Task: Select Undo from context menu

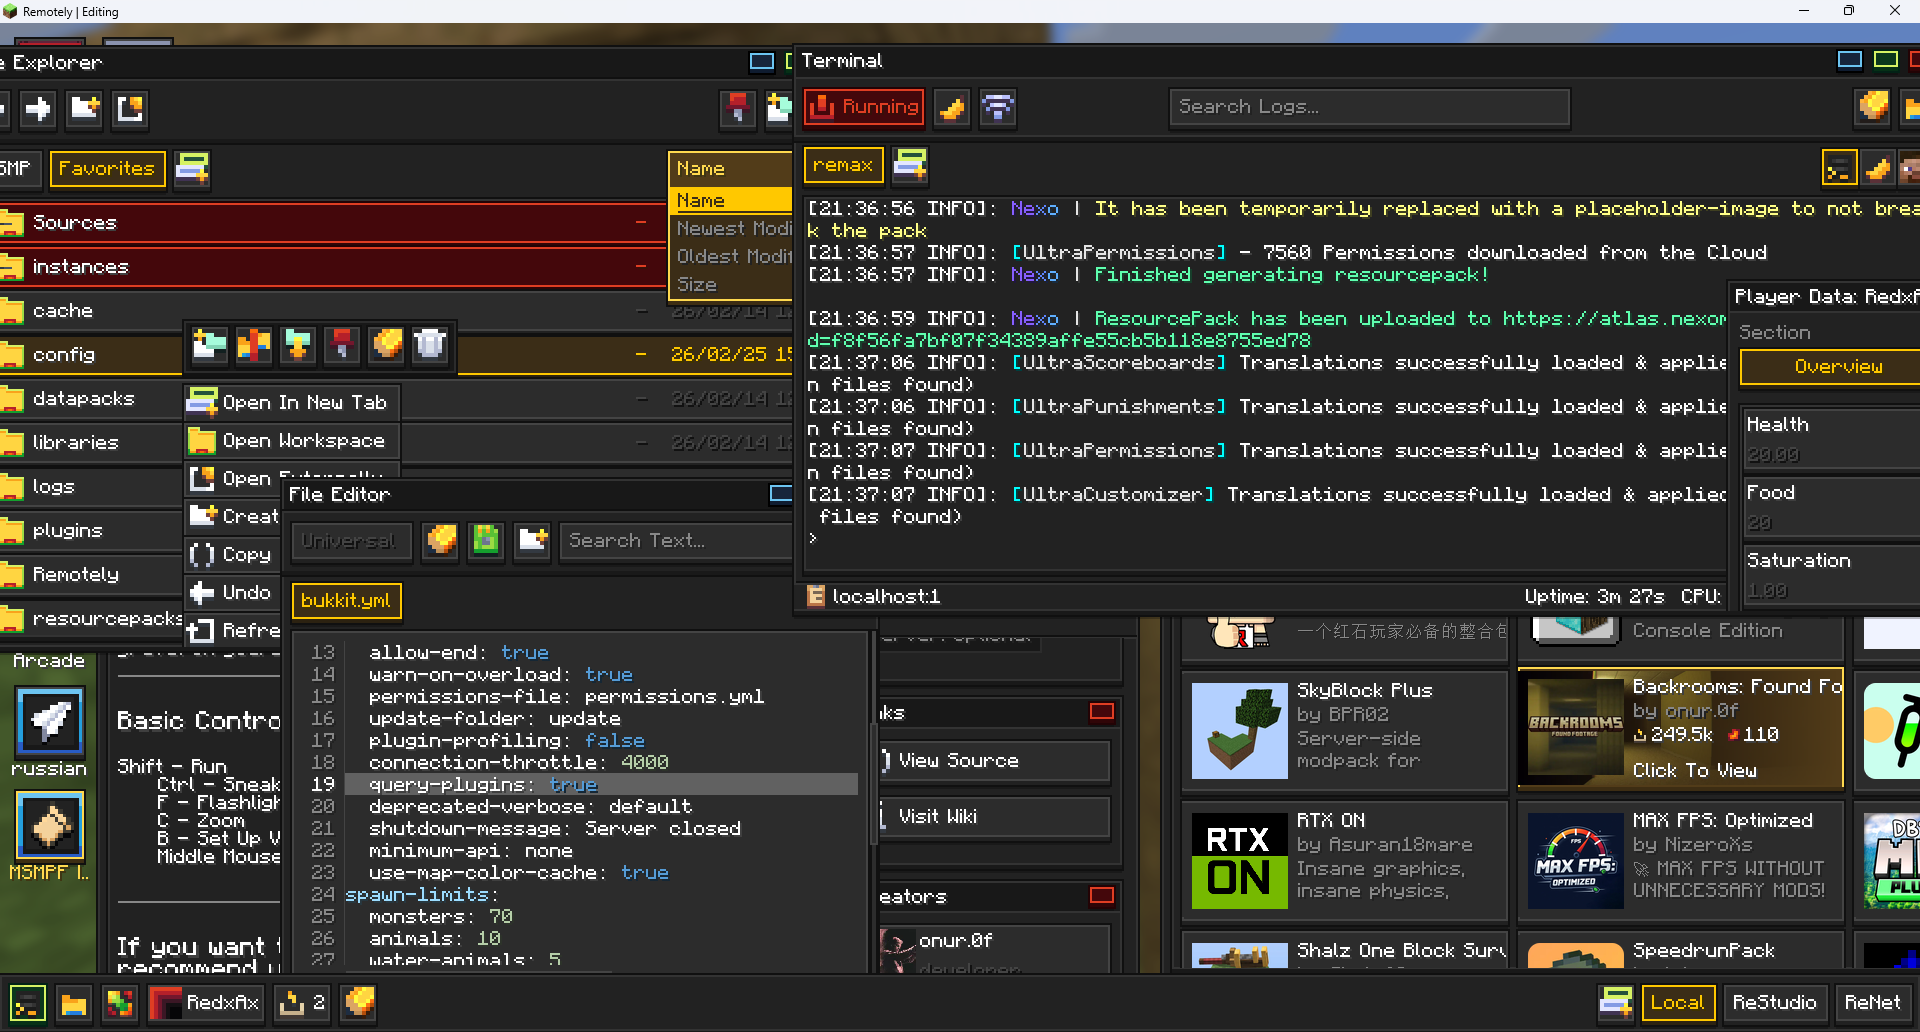Action: point(233,592)
